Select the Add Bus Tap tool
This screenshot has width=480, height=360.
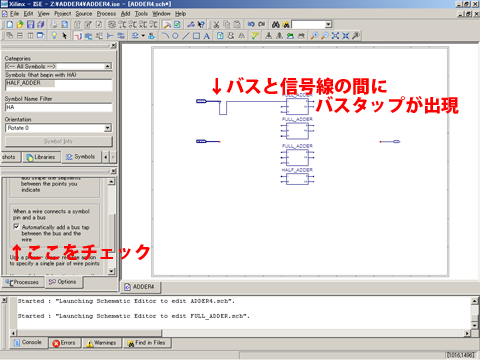click(110, 36)
